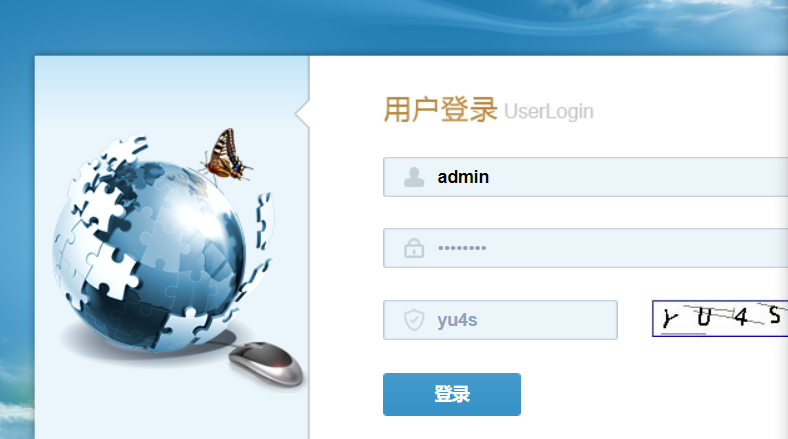Click the gray UserLogin subtitle text

coord(549,112)
